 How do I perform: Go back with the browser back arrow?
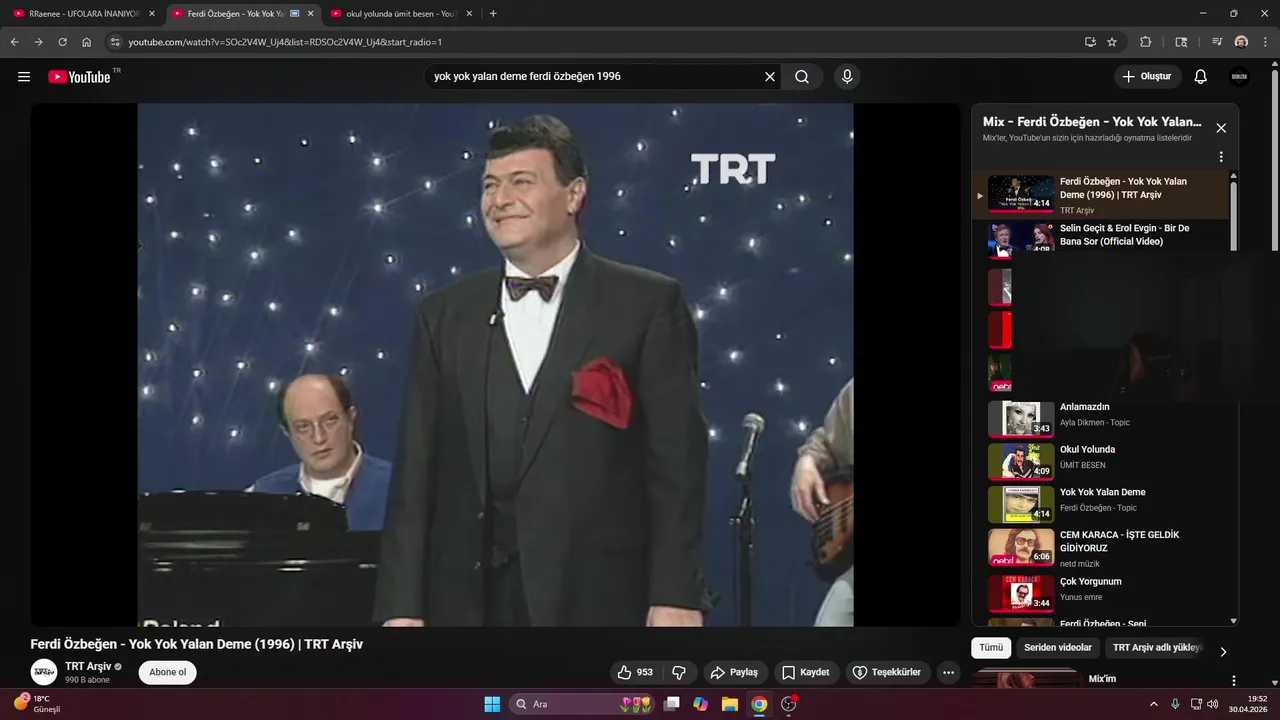tap(15, 42)
